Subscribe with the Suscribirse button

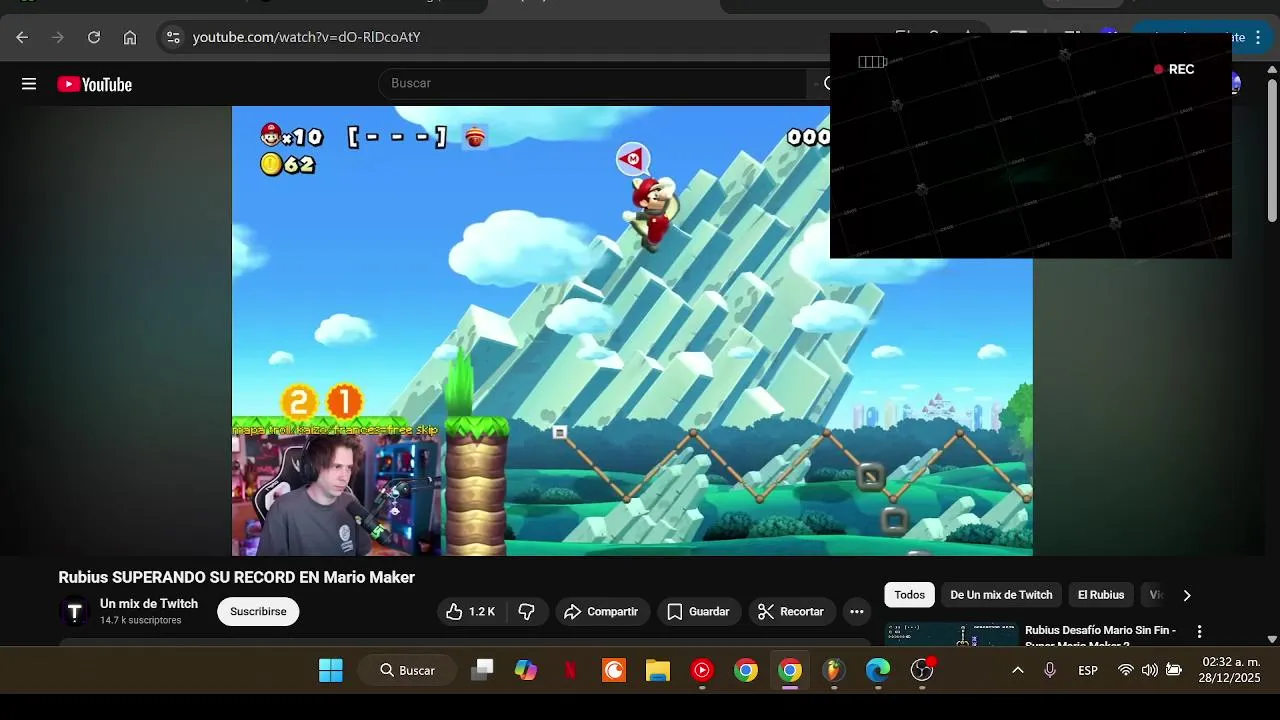click(258, 611)
